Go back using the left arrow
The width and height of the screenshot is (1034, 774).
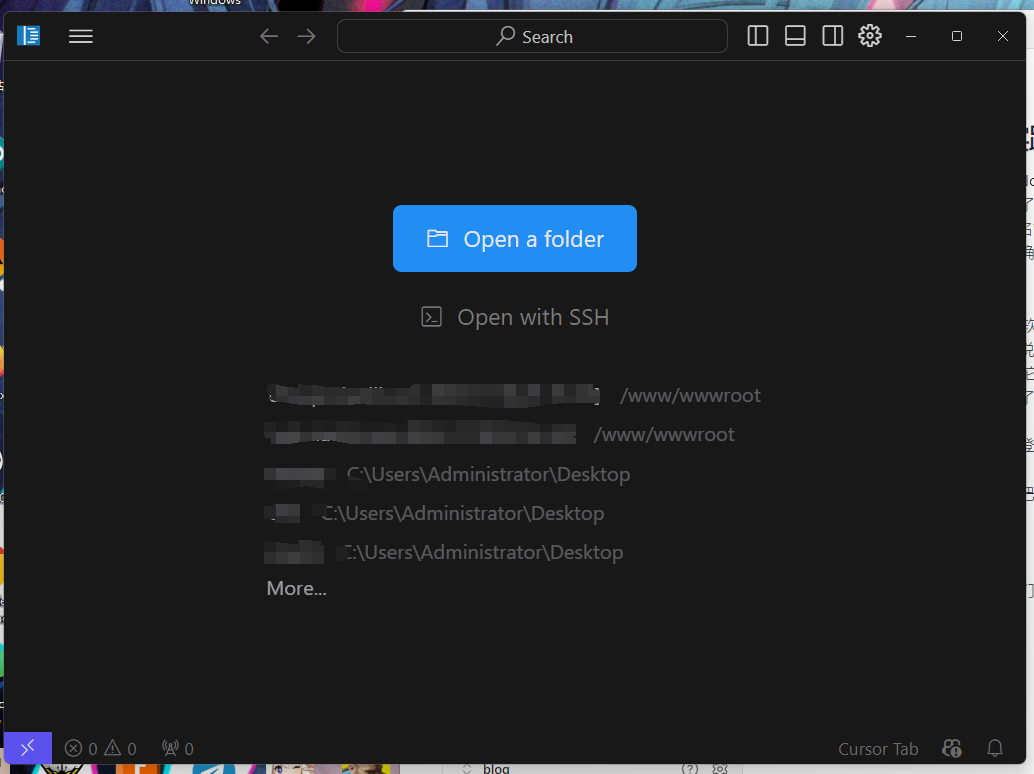pyautogui.click(x=268, y=37)
